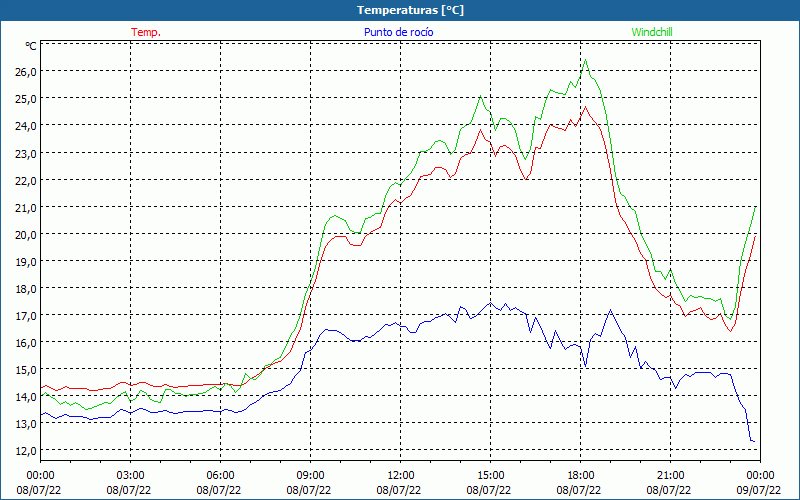The width and height of the screenshot is (800, 500).
Task: Click the 19,0 y-axis value
Action: (x=25, y=261)
